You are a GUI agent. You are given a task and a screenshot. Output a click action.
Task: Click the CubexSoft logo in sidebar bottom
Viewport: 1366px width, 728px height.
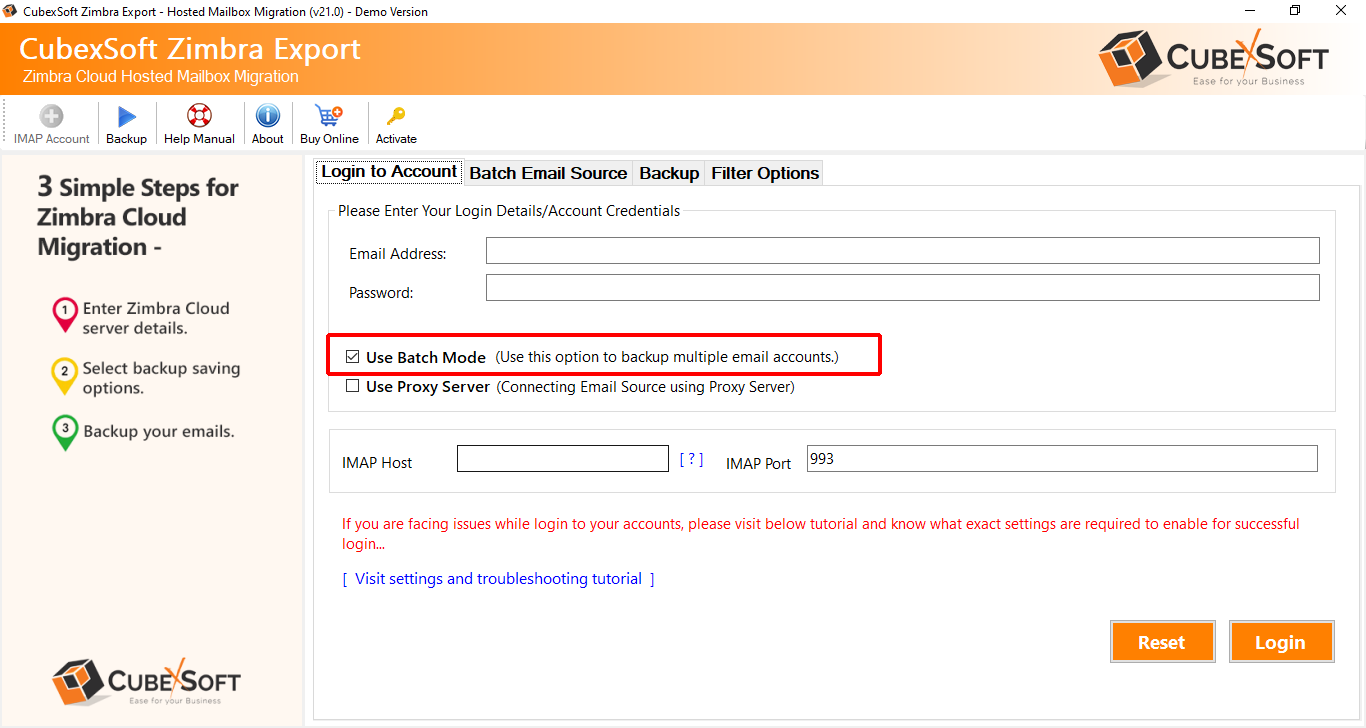(x=146, y=681)
